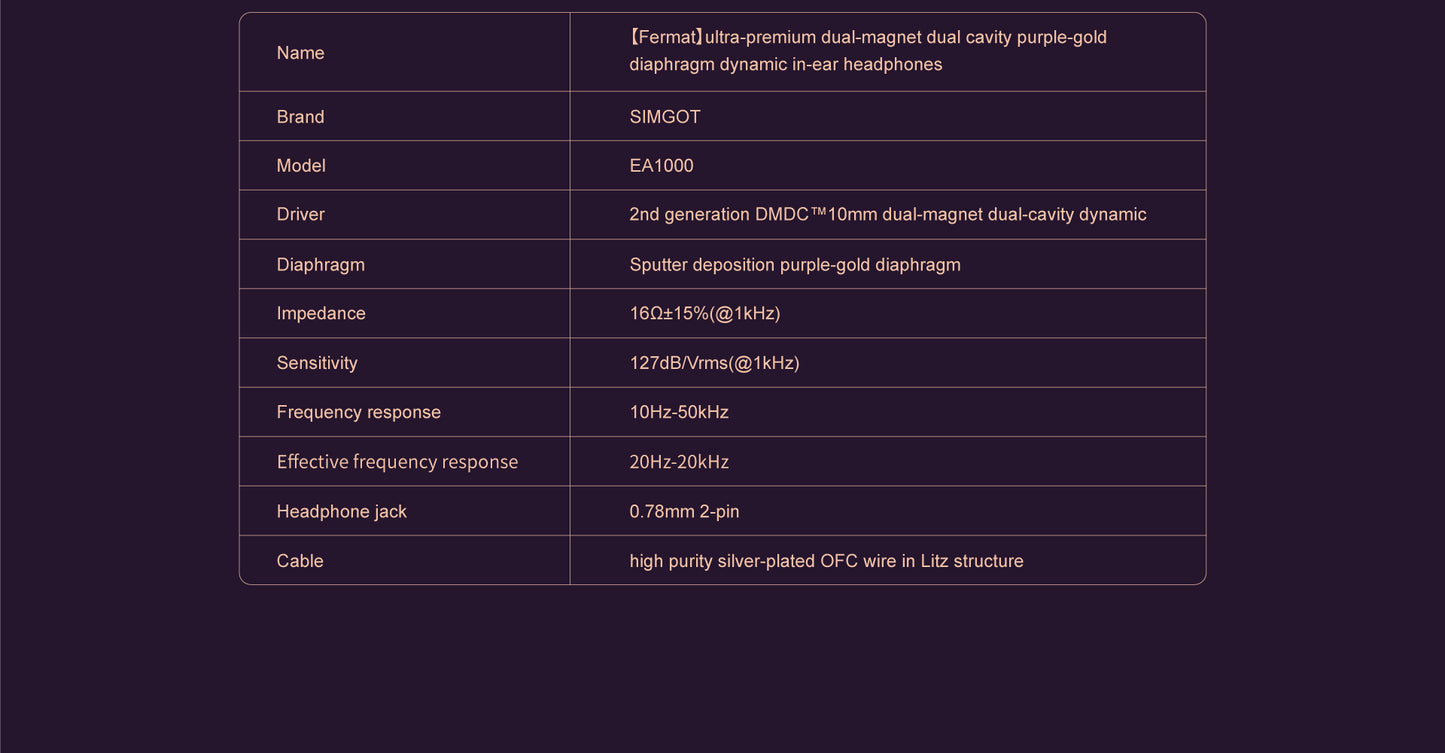Click the "SIMGOT" brand value
The image size is (1445, 753).
(x=665, y=117)
